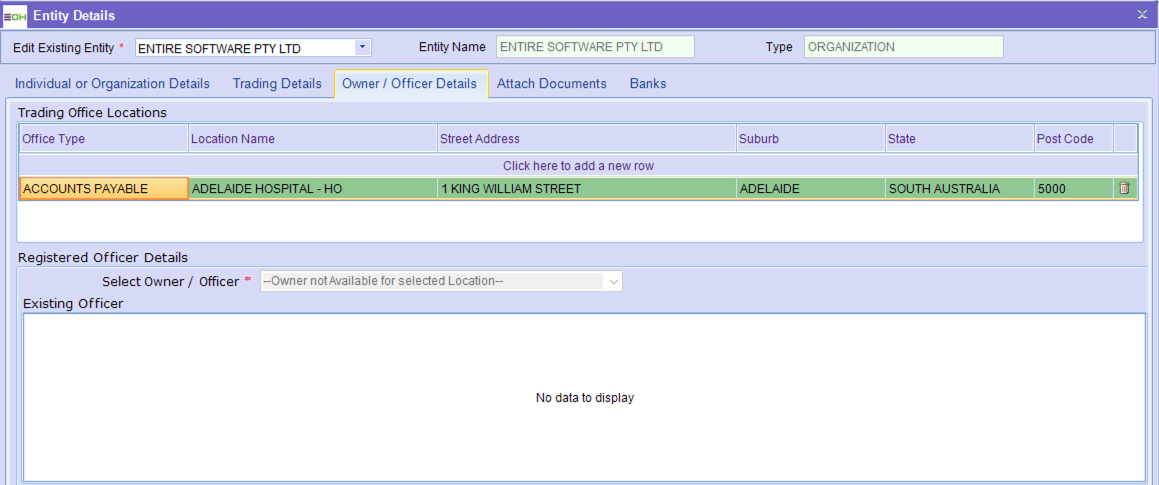Image resolution: width=1159 pixels, height=485 pixels.
Task: Sort by Post Code column header
Action: pyautogui.click(x=1072, y=139)
